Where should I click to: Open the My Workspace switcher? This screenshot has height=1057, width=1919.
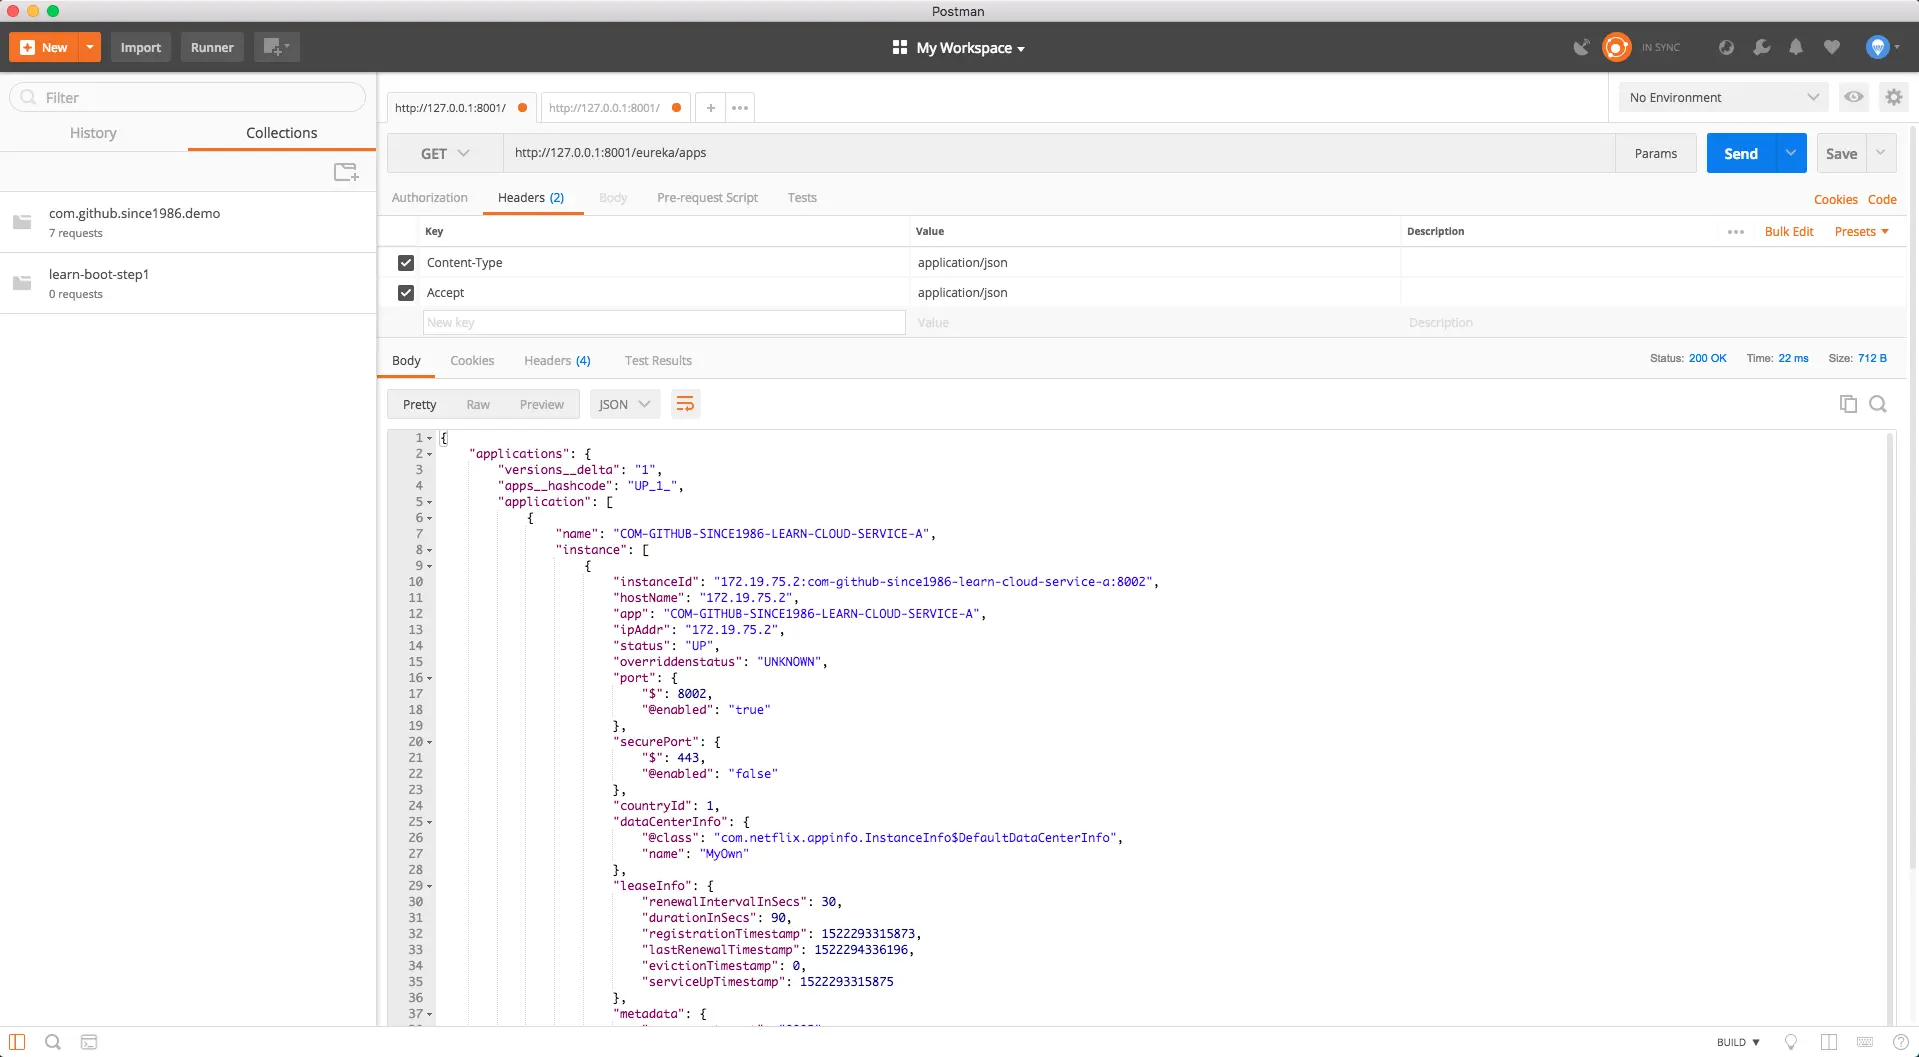tap(958, 48)
